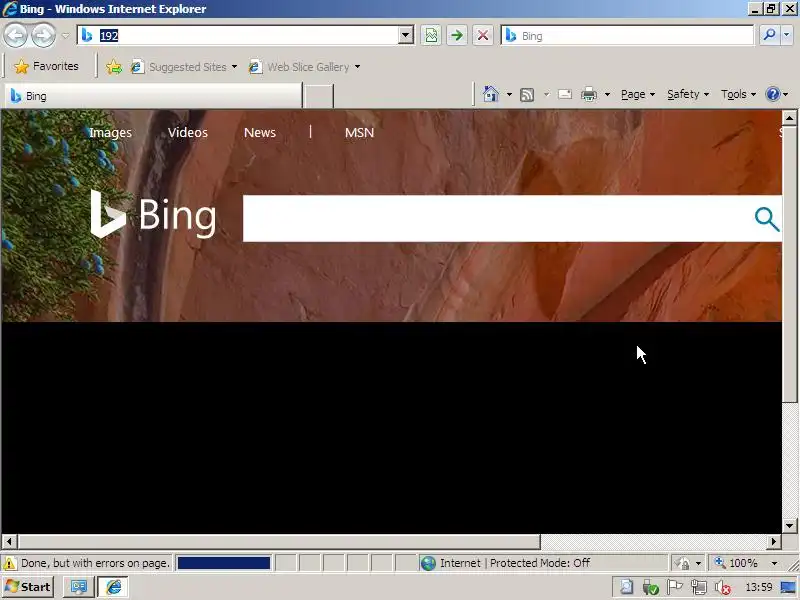Open the Windows Start menu
This screenshot has width=800, height=600.
pyautogui.click(x=29, y=587)
